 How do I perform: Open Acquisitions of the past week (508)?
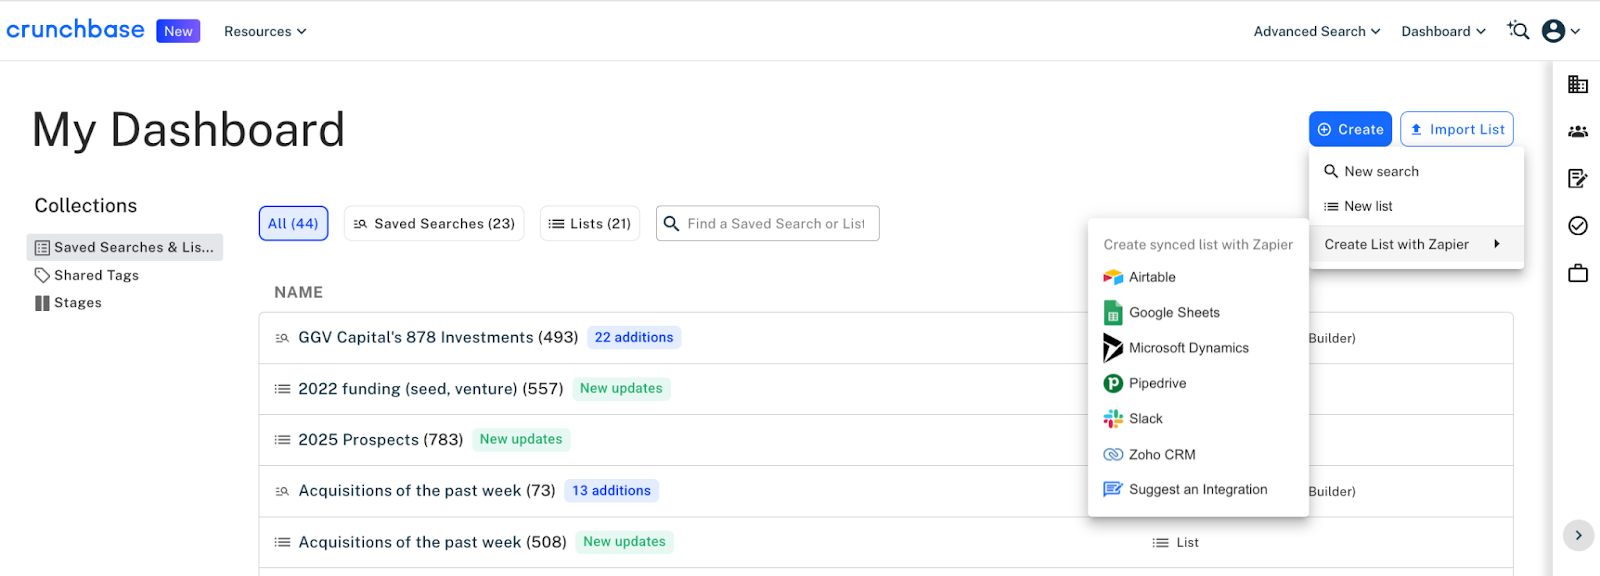tap(432, 542)
